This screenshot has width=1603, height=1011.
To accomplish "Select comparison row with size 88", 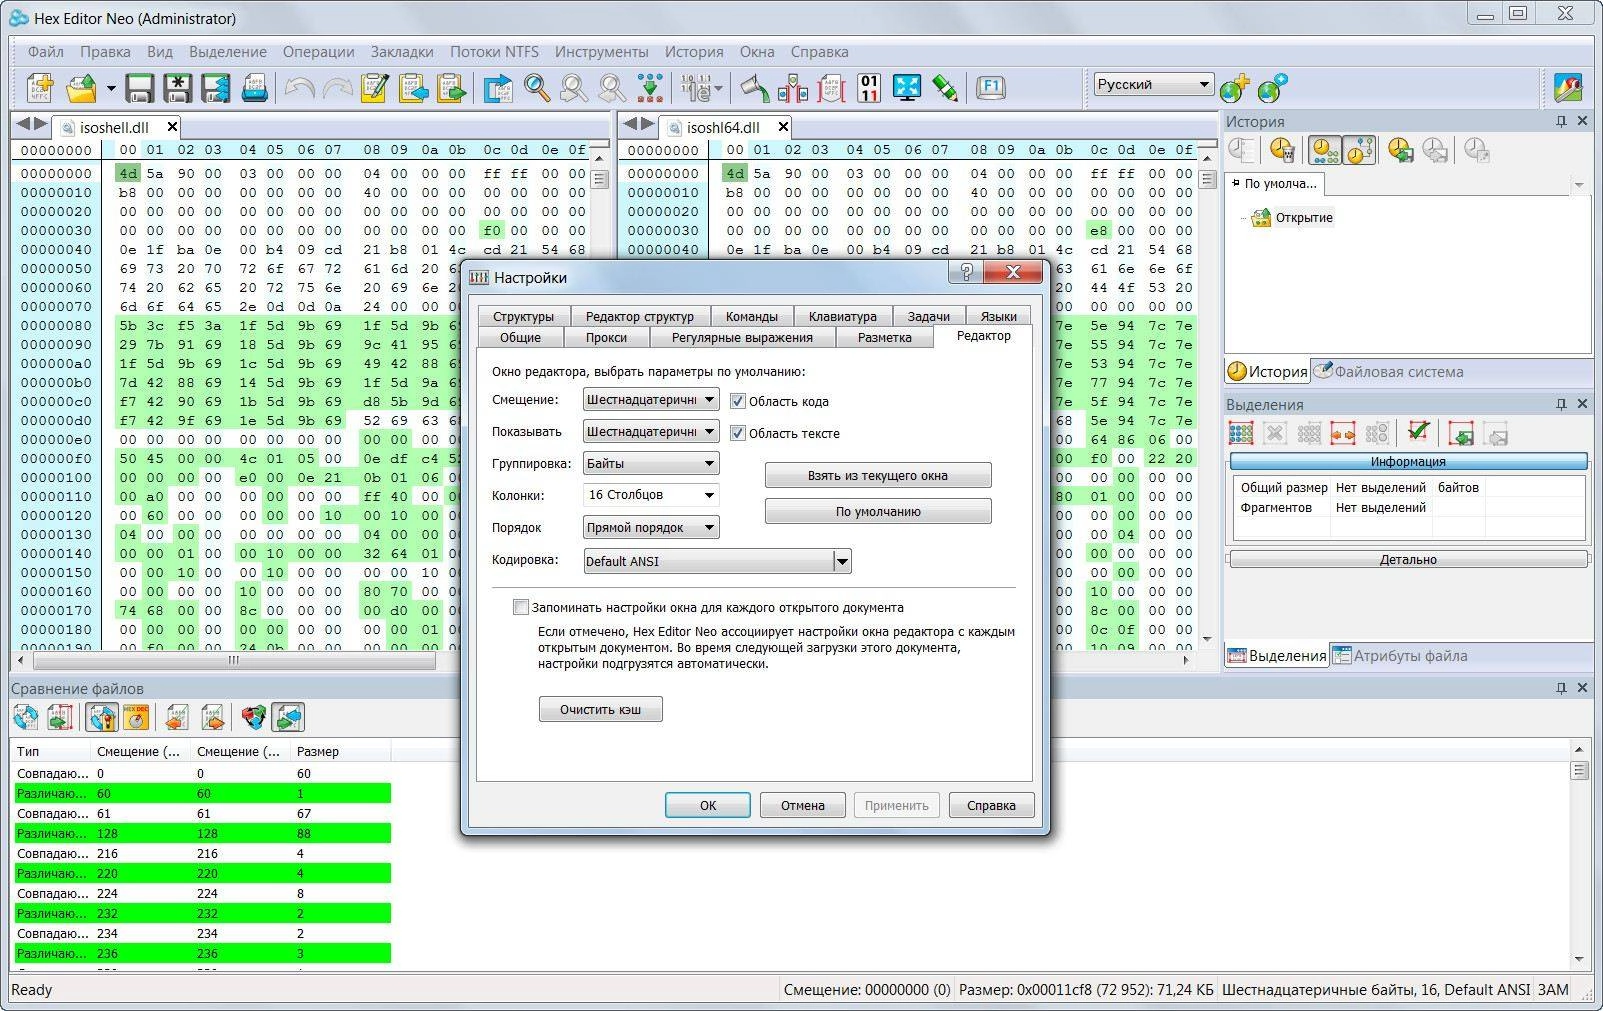I will coord(202,833).
